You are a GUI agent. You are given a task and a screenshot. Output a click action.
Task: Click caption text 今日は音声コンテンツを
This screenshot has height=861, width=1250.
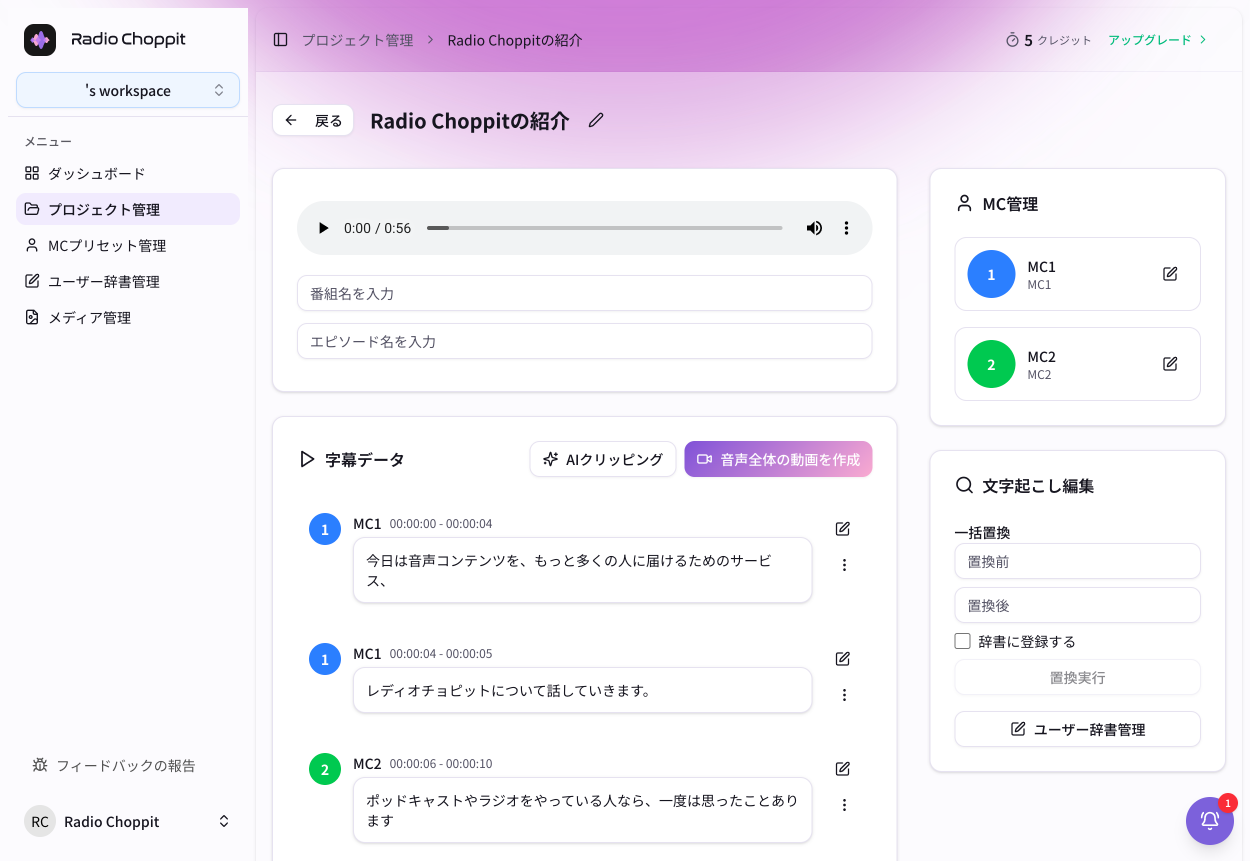(582, 570)
